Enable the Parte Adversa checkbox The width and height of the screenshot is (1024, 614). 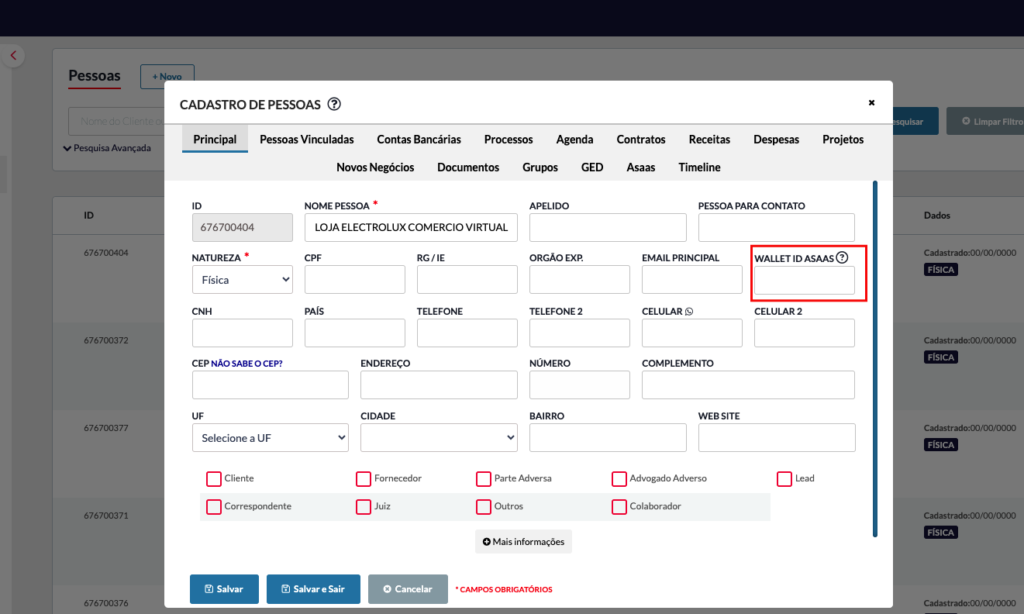tap(483, 479)
